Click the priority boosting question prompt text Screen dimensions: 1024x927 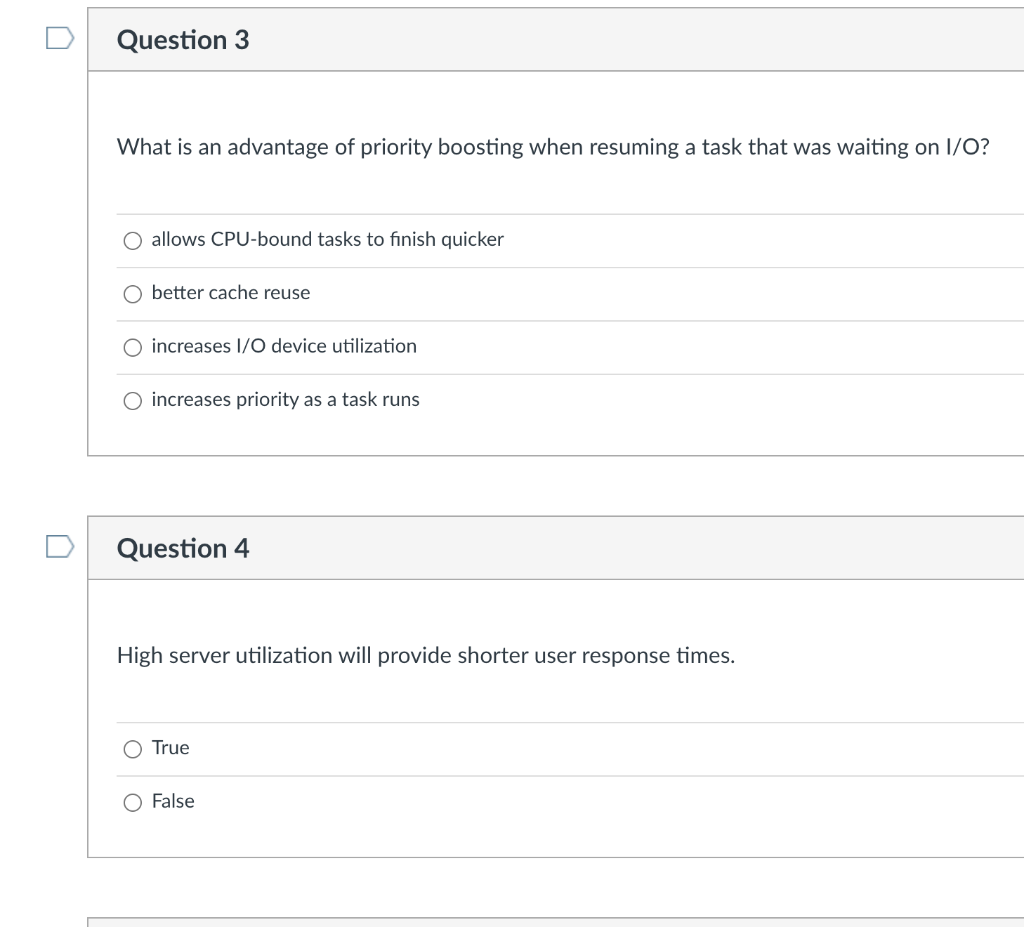553,148
